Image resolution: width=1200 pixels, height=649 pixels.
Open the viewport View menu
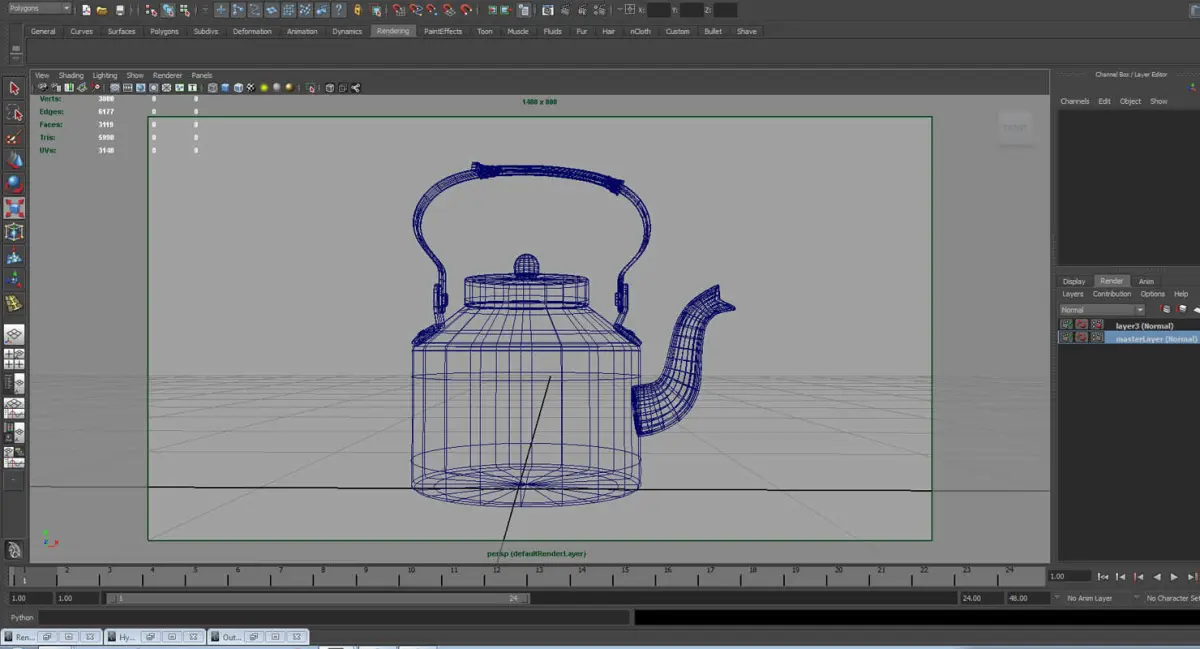[42, 75]
